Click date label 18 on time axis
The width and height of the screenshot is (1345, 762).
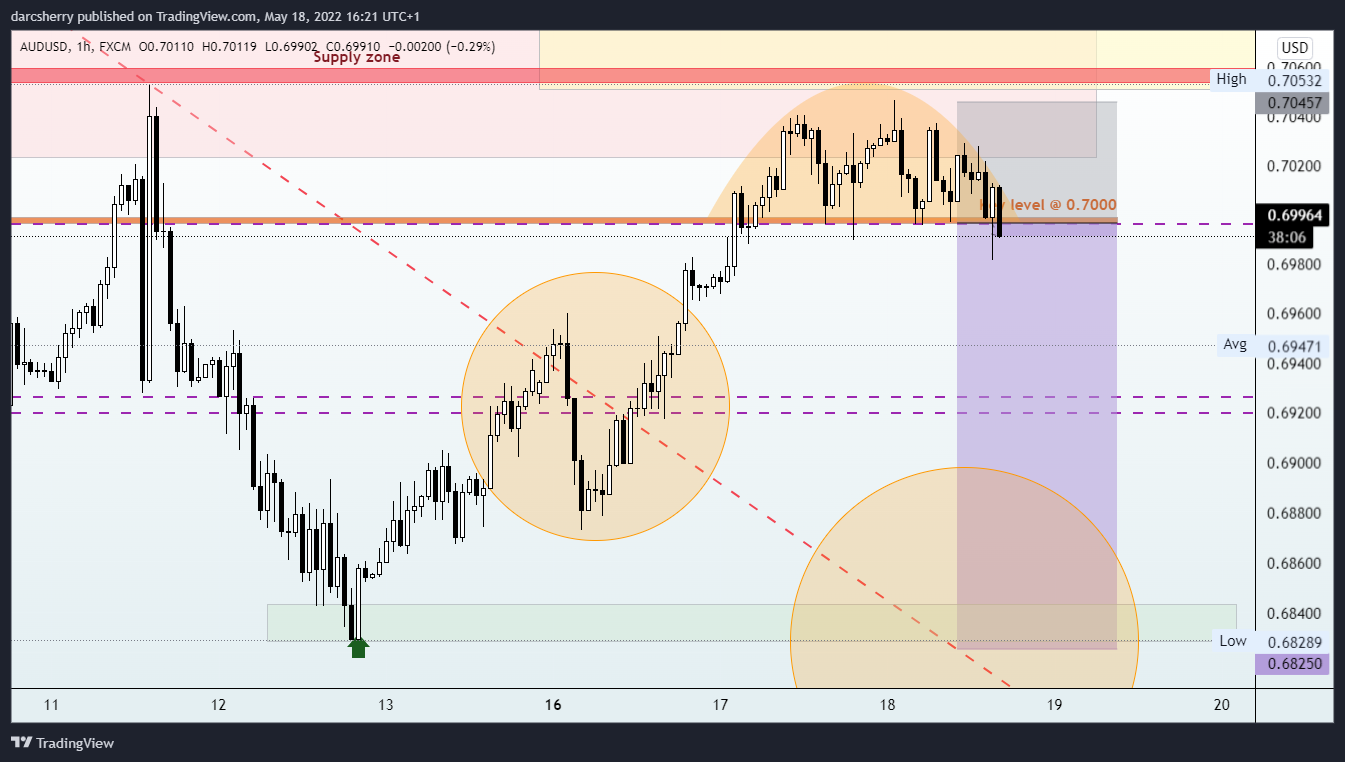887,705
